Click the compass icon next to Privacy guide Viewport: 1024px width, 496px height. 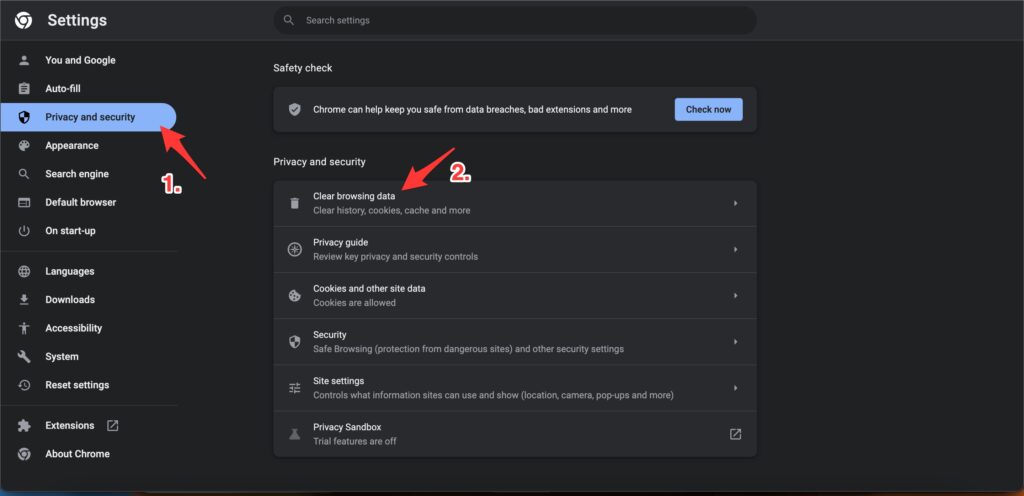point(294,249)
